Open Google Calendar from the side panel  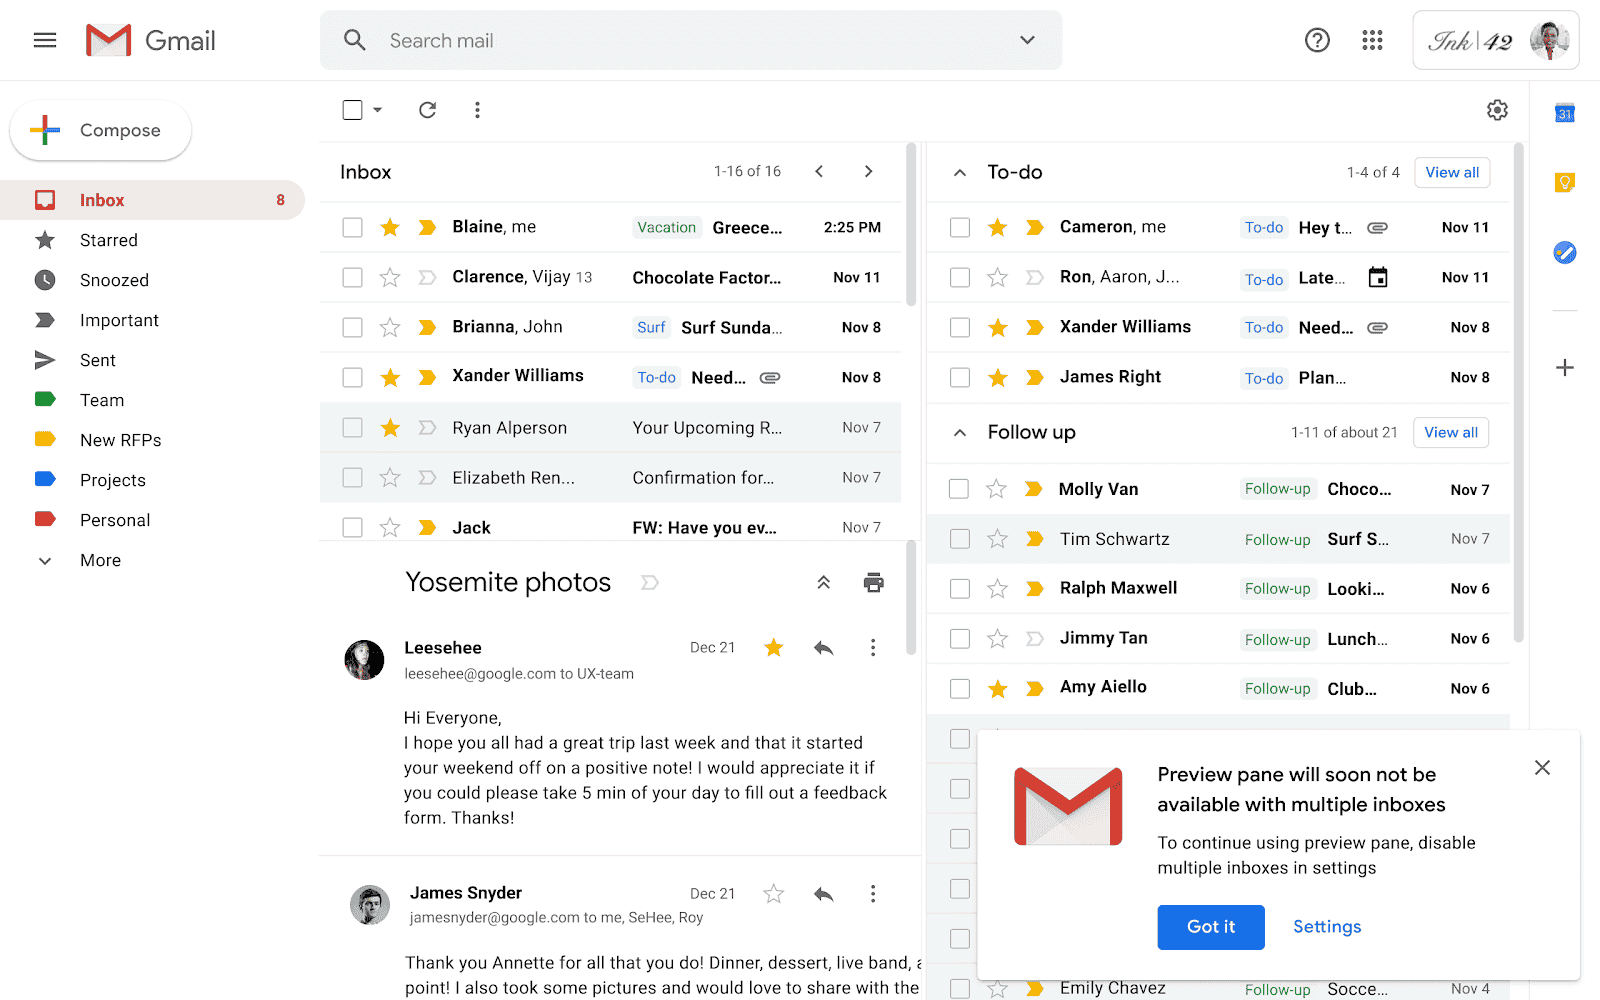coord(1565,114)
